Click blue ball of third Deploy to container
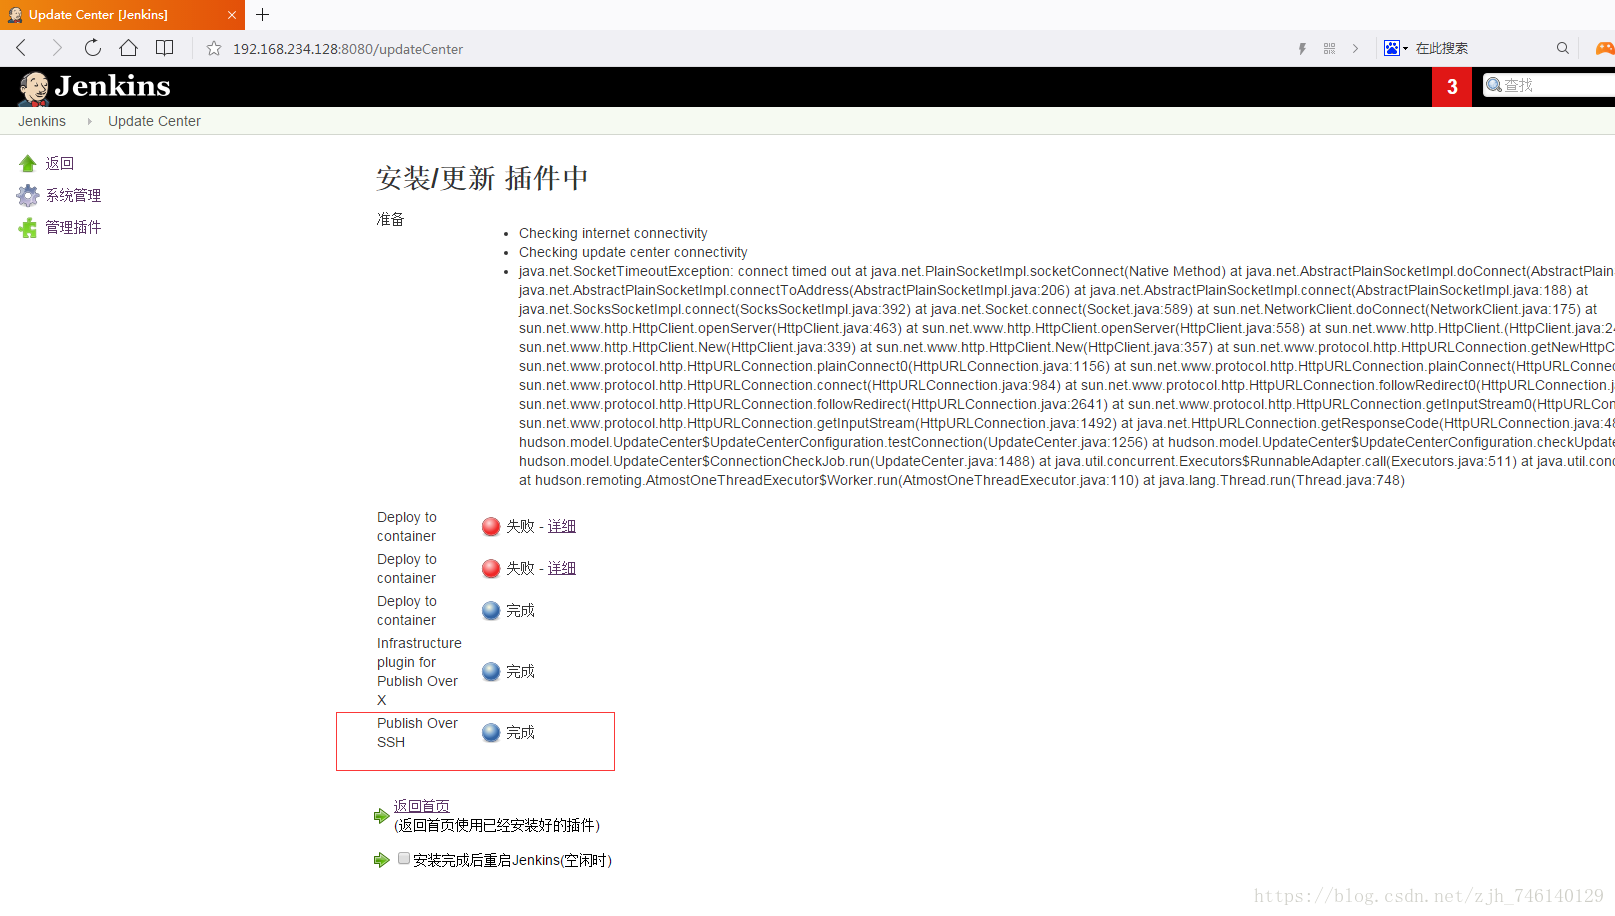The width and height of the screenshot is (1615, 916). coord(491,610)
